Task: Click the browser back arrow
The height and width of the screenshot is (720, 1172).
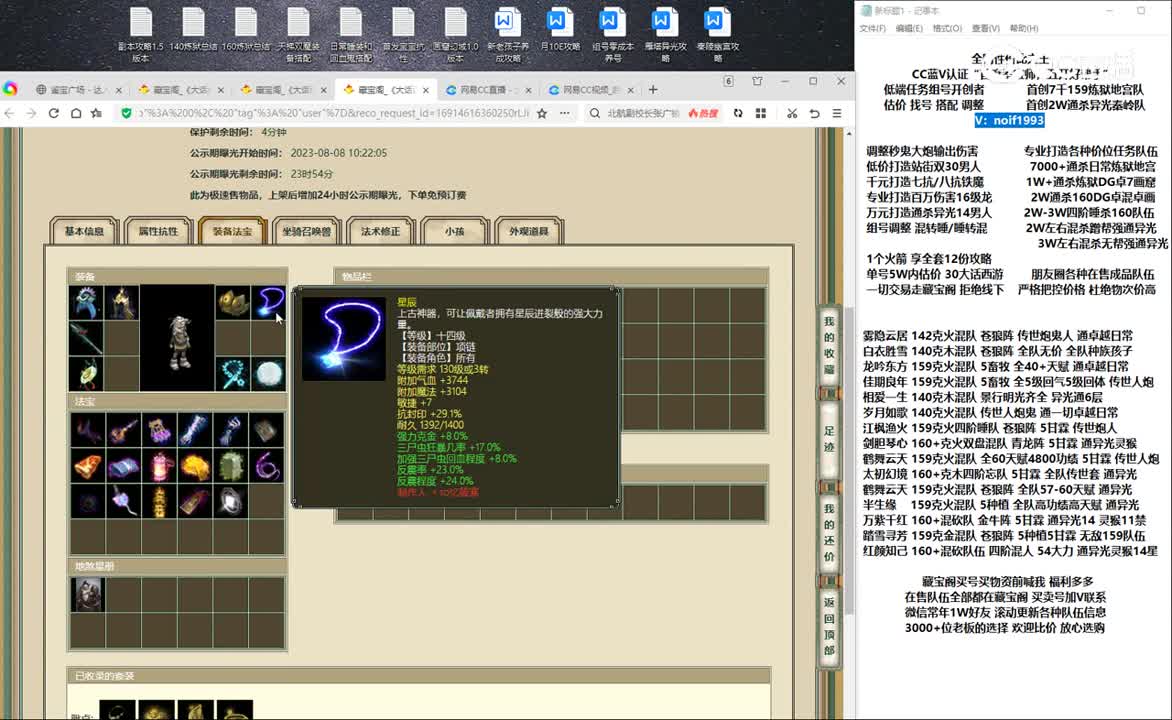Action: click(x=10, y=113)
